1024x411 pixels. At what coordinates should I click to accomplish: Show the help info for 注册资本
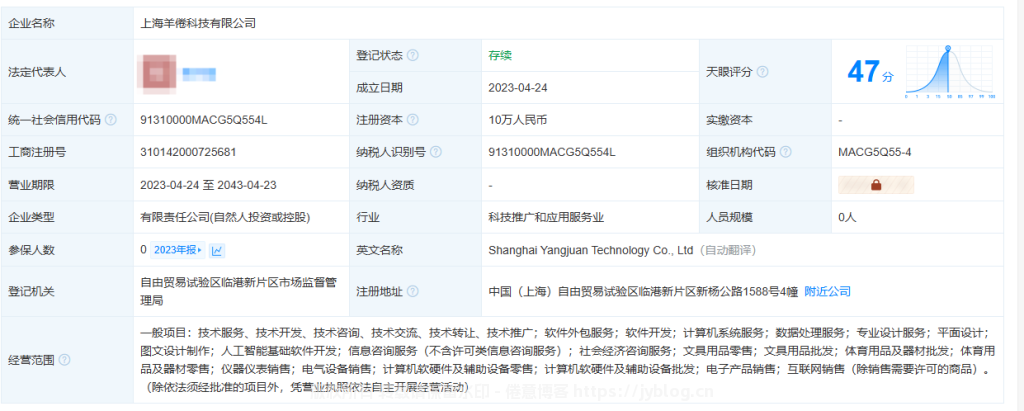coord(413,120)
